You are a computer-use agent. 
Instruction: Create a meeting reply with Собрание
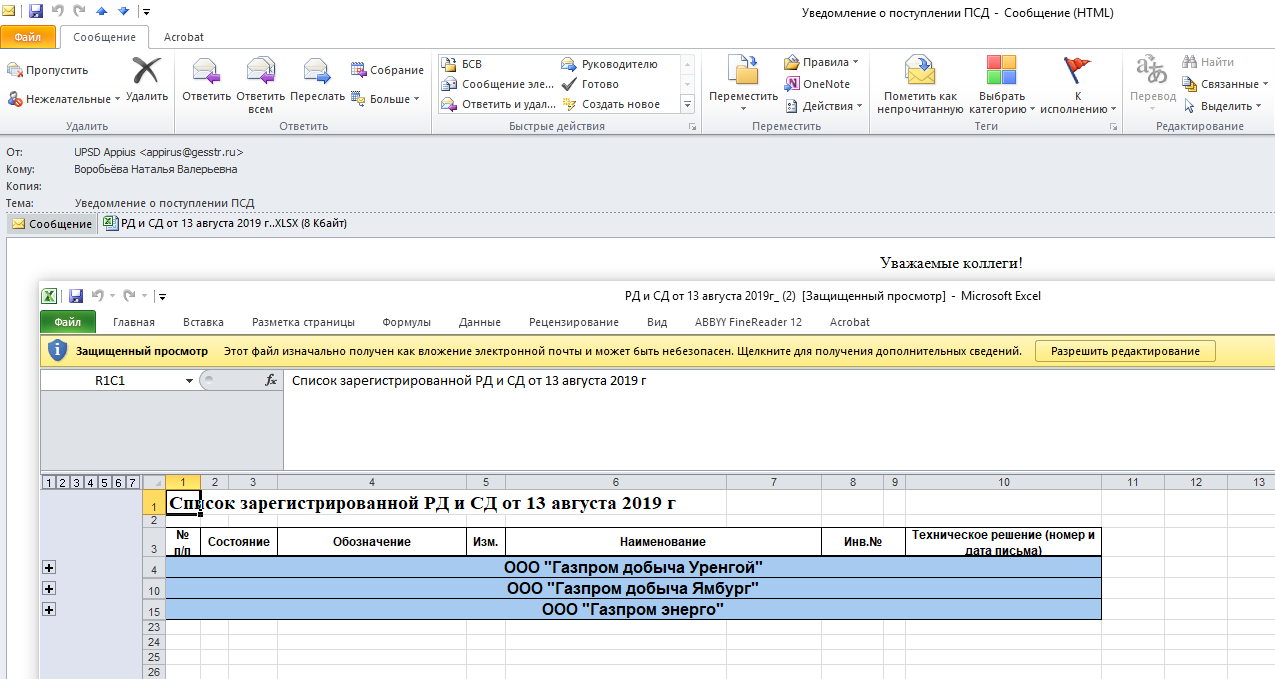coord(387,70)
